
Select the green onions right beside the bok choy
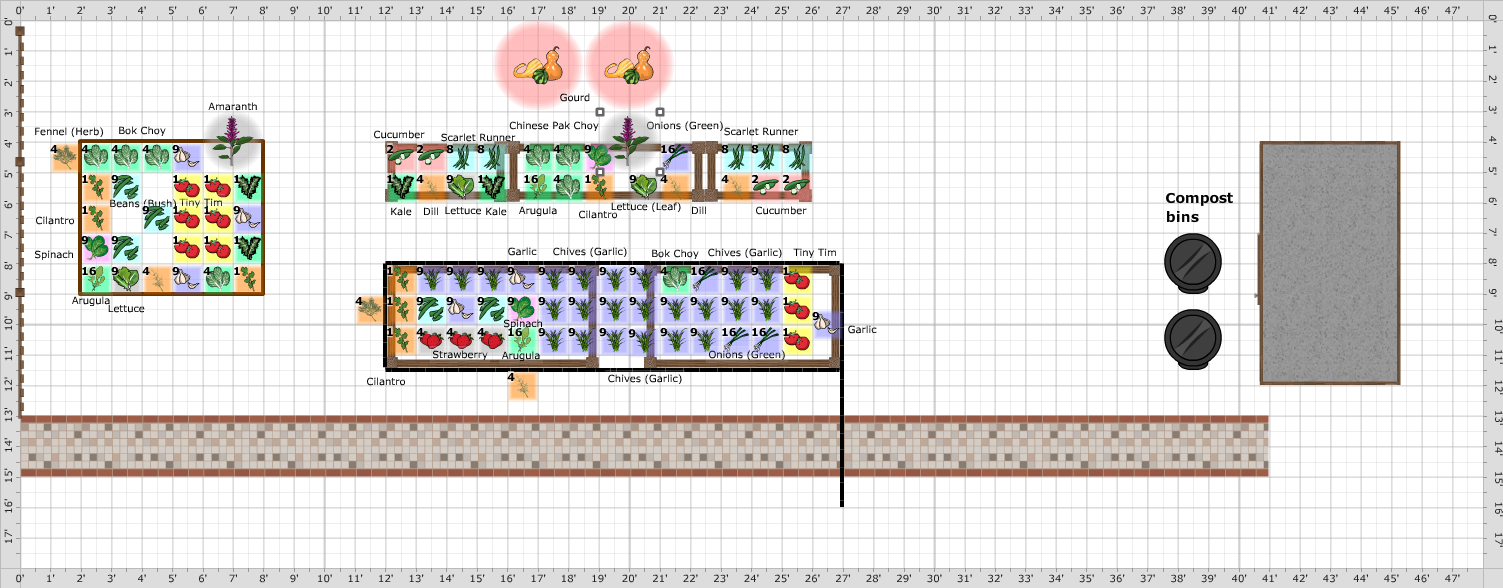point(706,279)
